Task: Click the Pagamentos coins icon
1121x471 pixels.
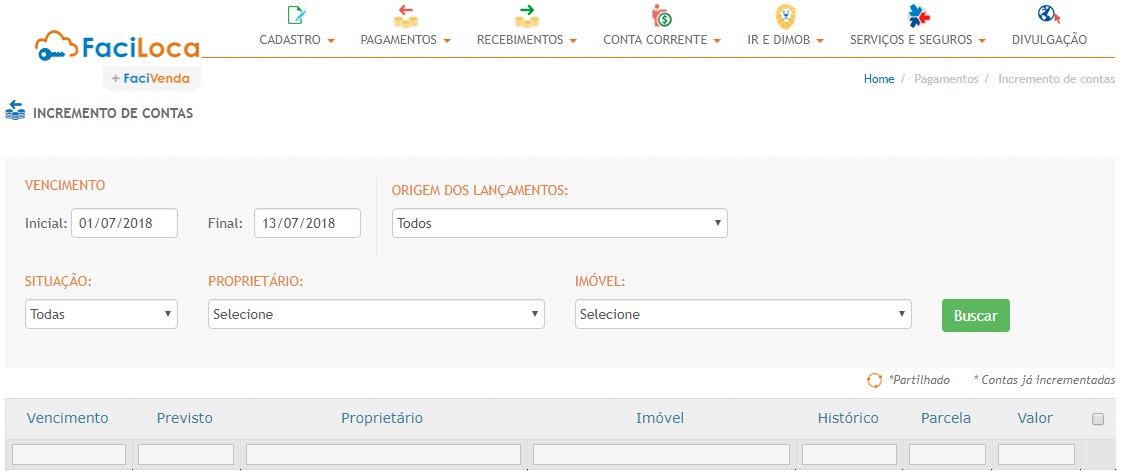Action: (405, 15)
